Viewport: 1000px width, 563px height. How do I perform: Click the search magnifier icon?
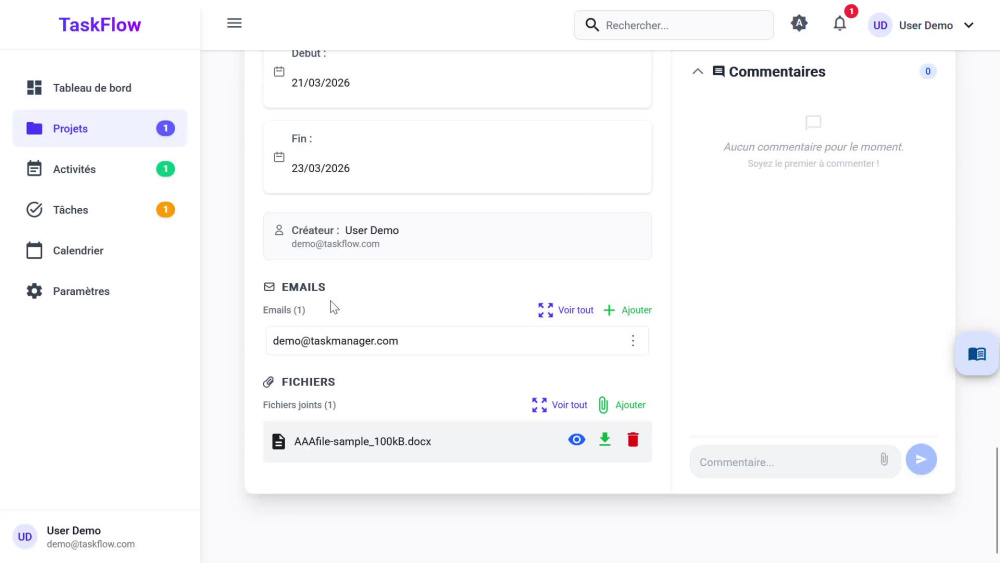592,25
